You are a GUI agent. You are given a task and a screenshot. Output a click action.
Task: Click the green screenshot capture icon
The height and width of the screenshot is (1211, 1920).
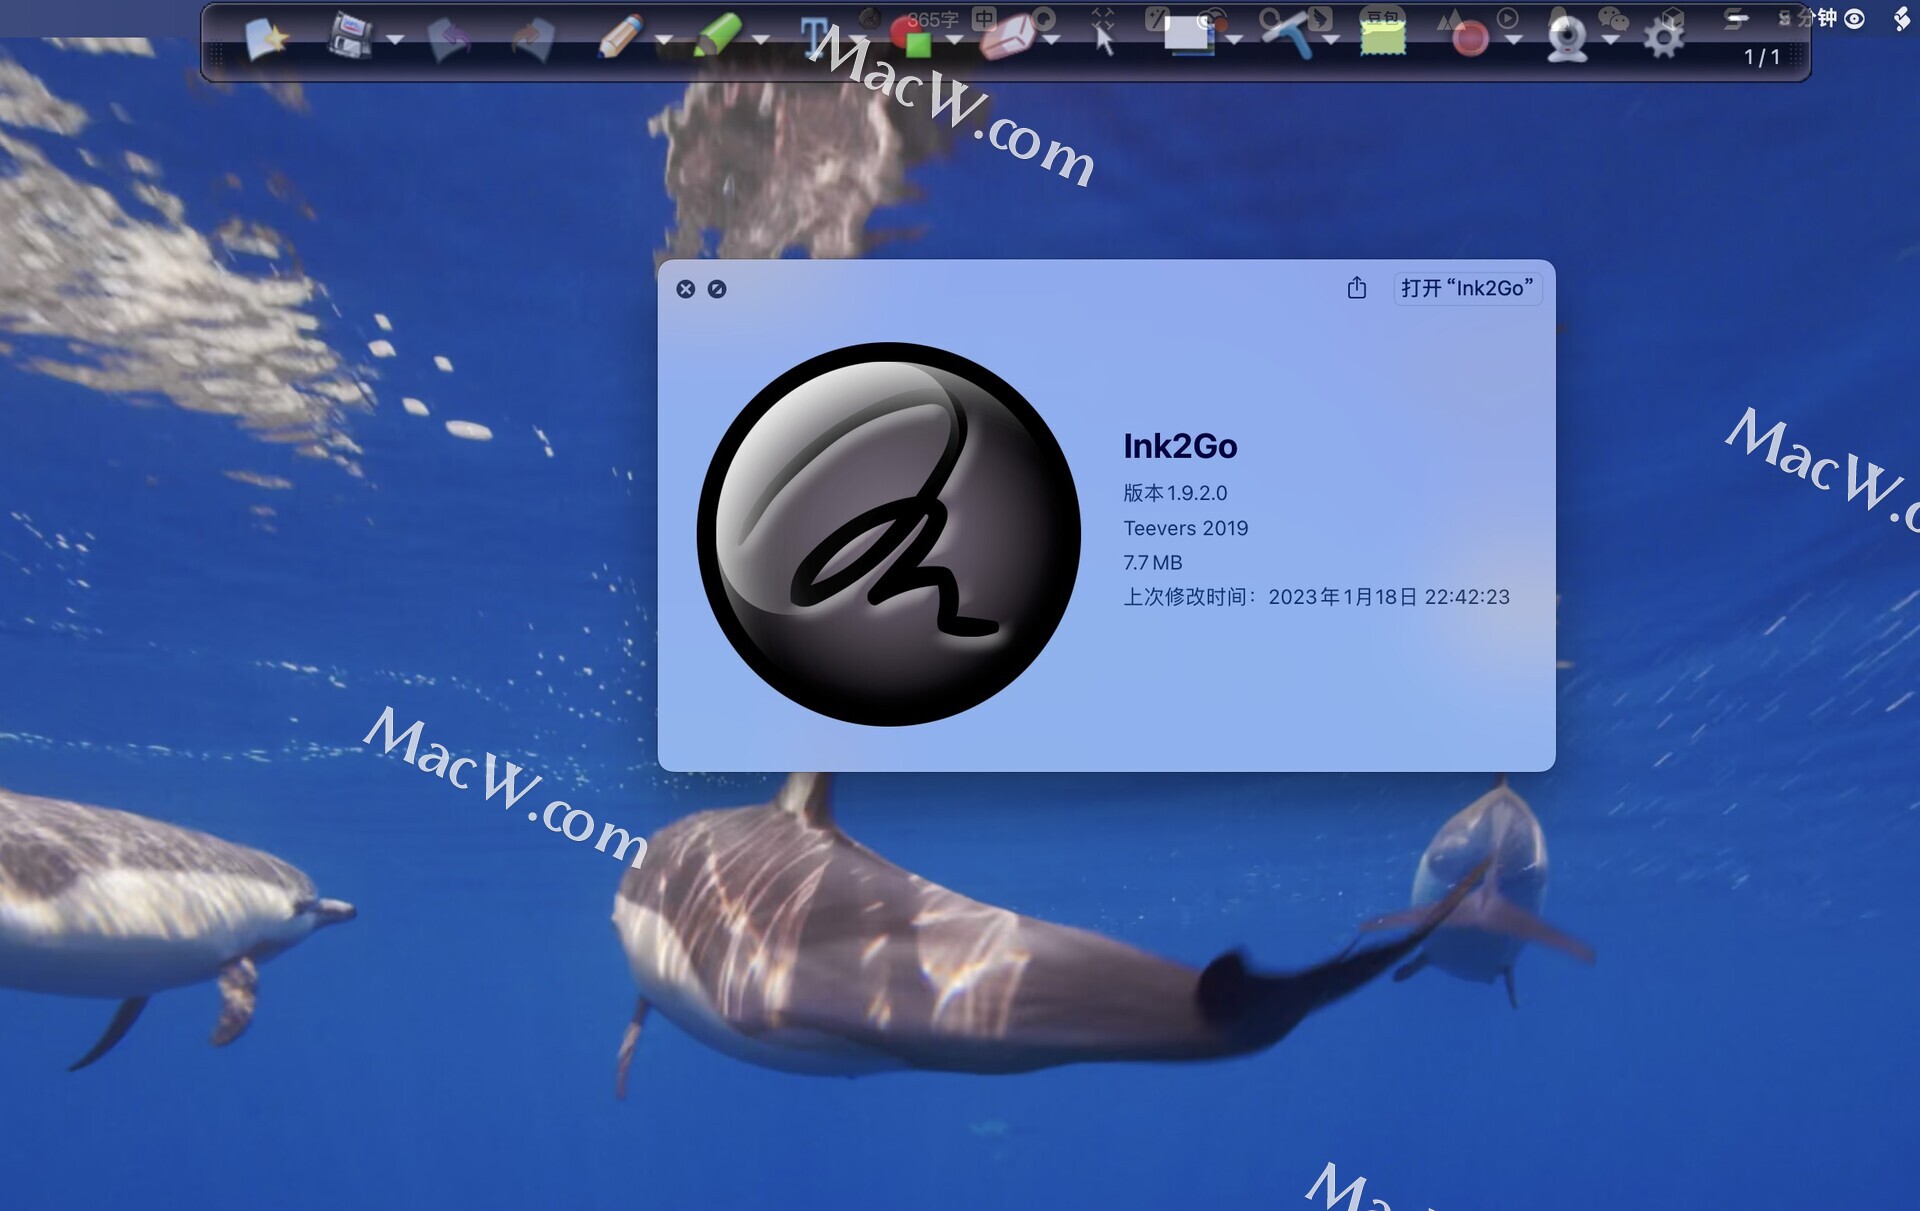pos(1383,38)
